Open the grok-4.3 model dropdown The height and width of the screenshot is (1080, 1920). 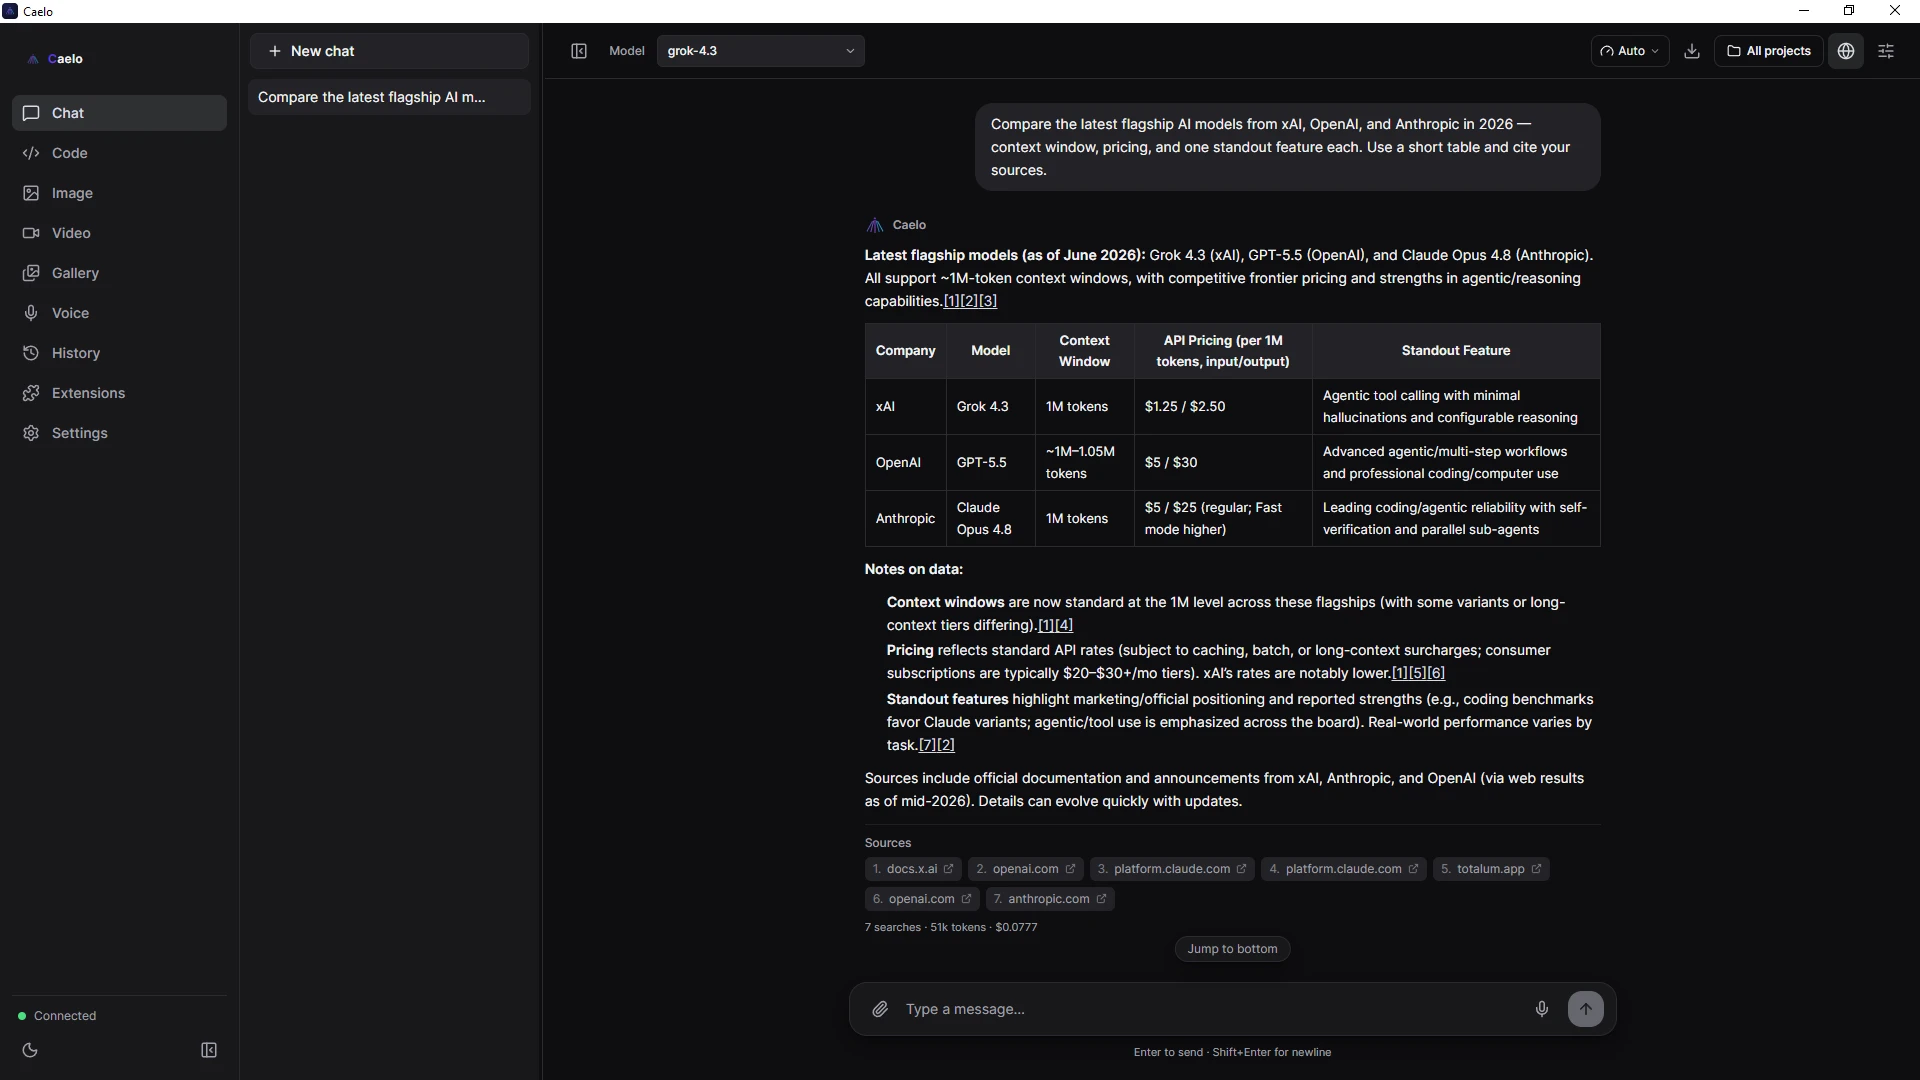click(x=760, y=51)
